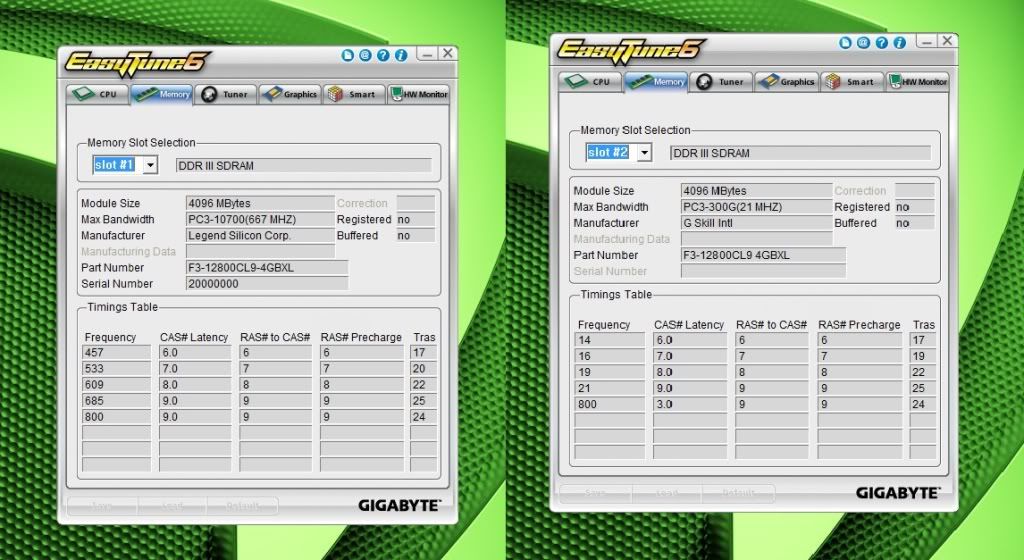The width and height of the screenshot is (1024, 560).
Task: Click 4096 MBytes module size, right window
Action: pos(756,191)
